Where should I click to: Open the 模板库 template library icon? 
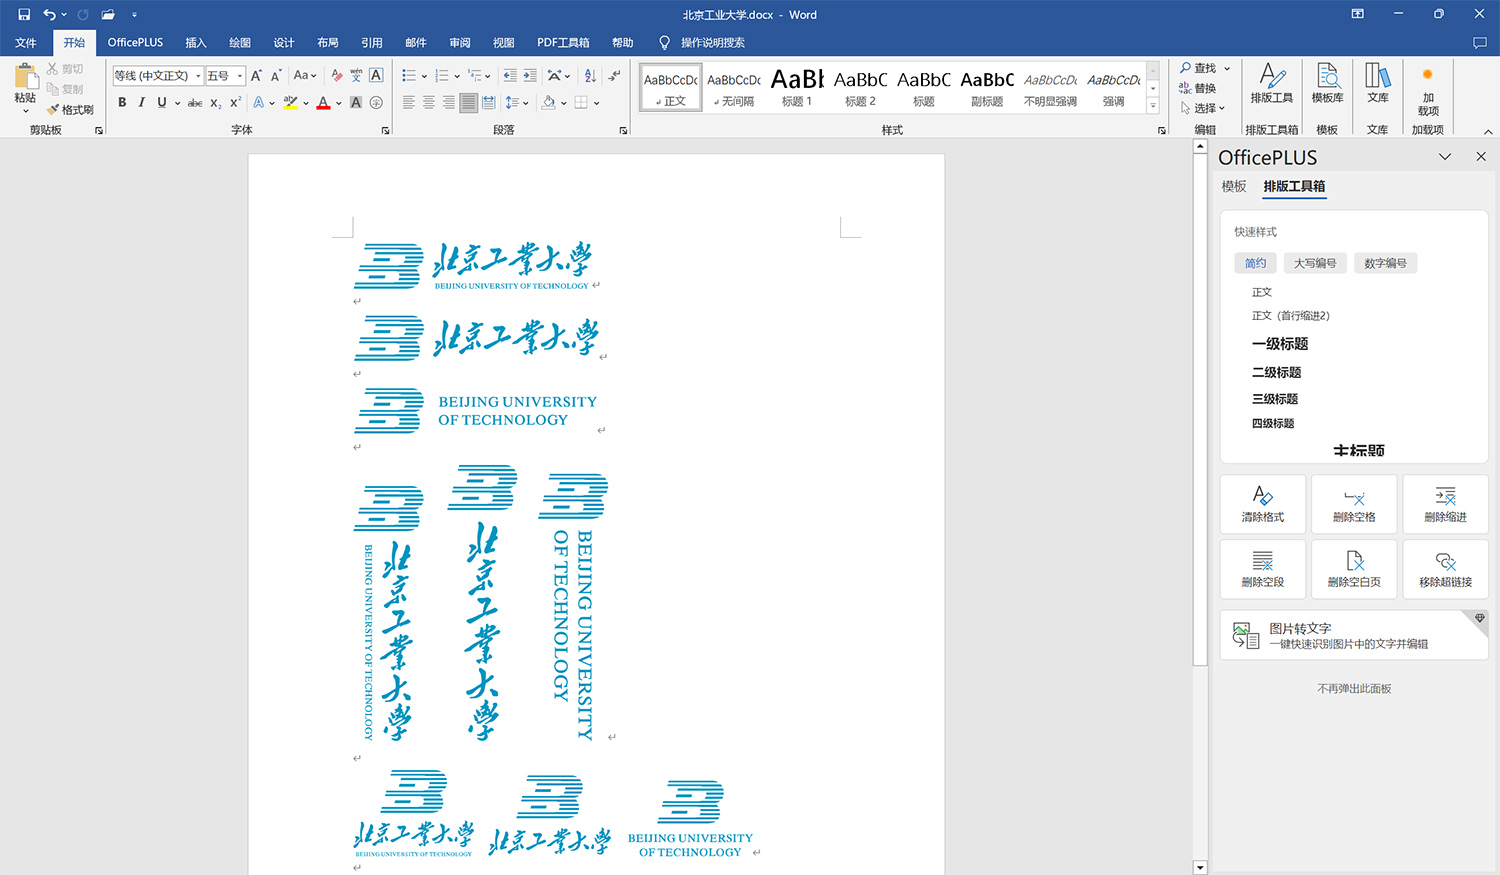click(x=1327, y=84)
